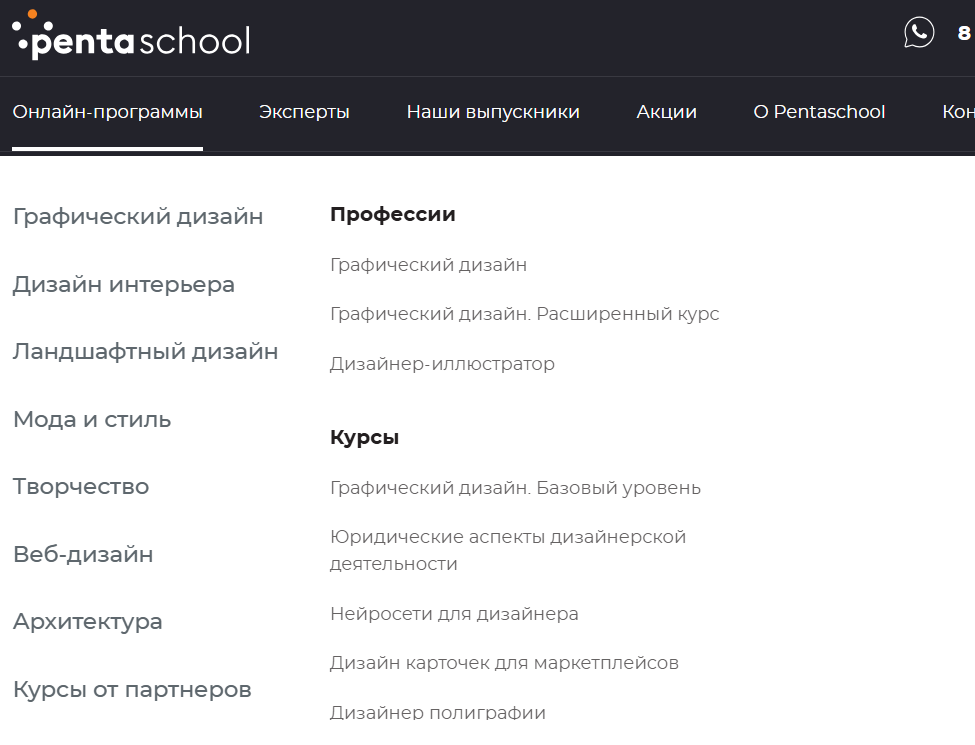Open the Наши выпускники navigation item
The height and width of the screenshot is (745, 975).
pyautogui.click(x=493, y=112)
